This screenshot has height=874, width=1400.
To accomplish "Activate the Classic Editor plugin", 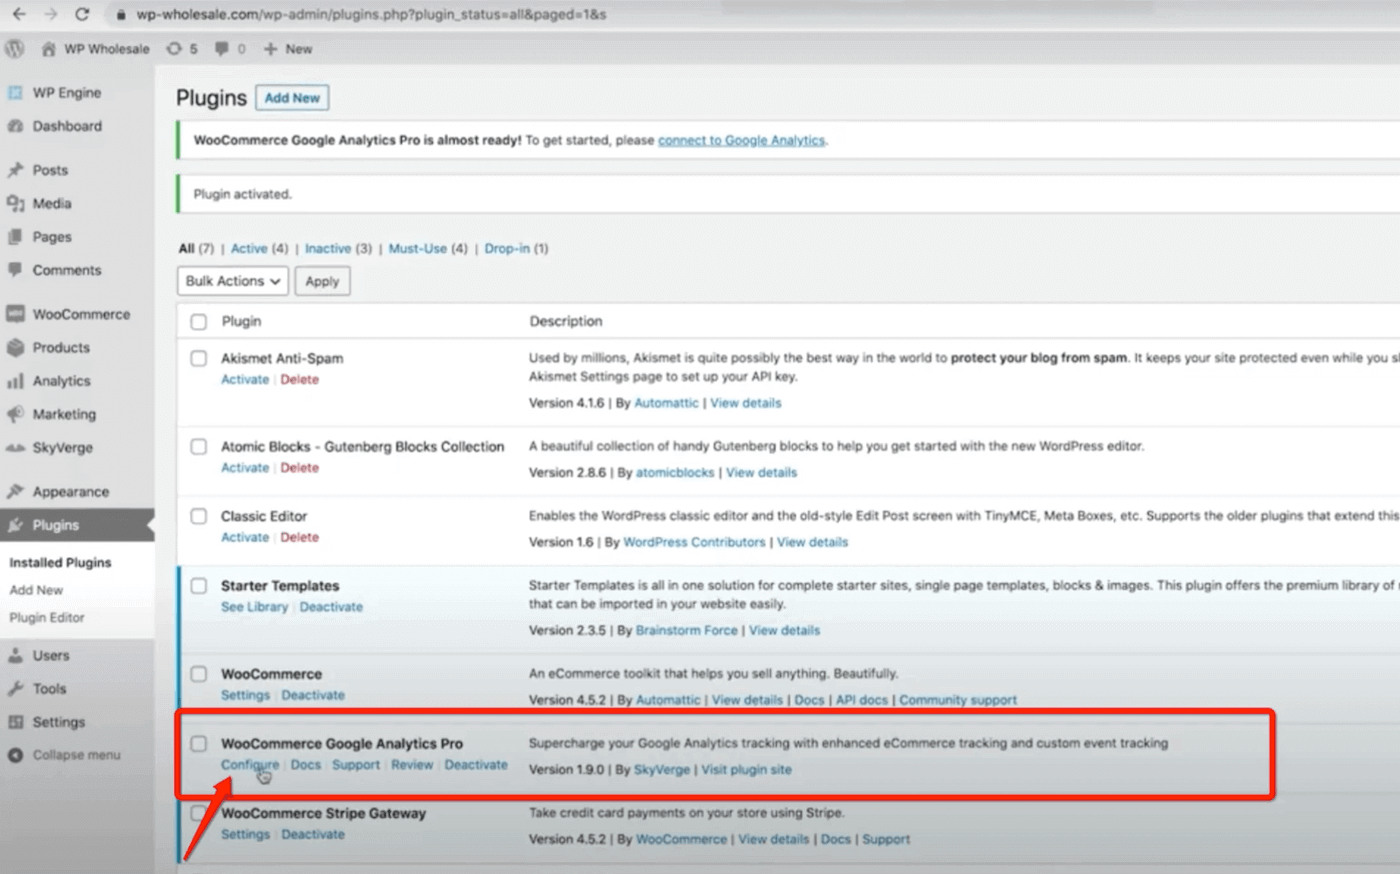I will 245,538.
